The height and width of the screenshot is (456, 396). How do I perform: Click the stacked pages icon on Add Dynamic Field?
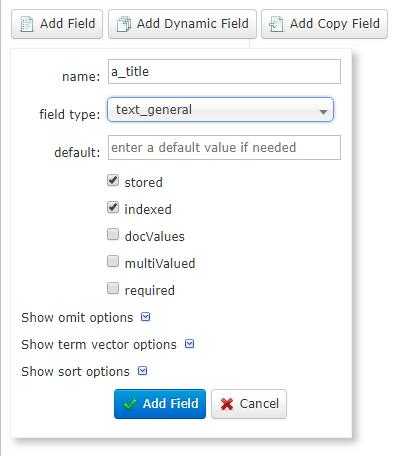tap(123, 24)
